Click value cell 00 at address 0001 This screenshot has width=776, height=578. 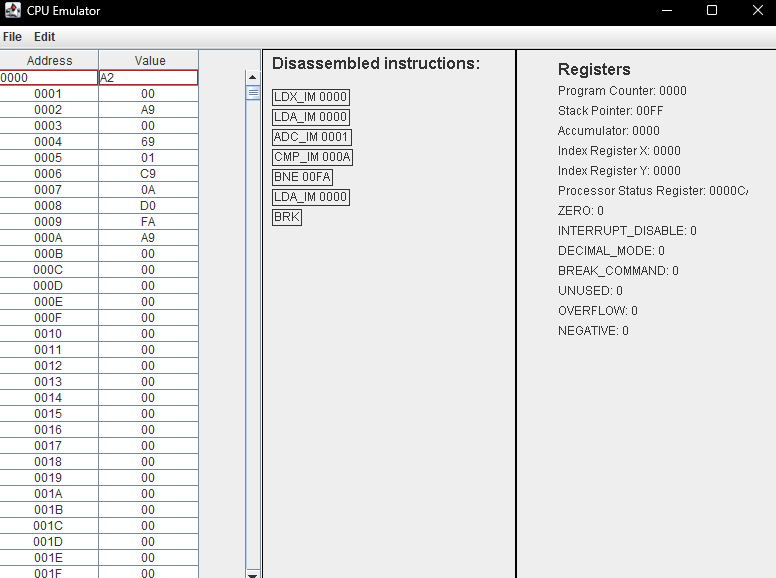point(148,94)
